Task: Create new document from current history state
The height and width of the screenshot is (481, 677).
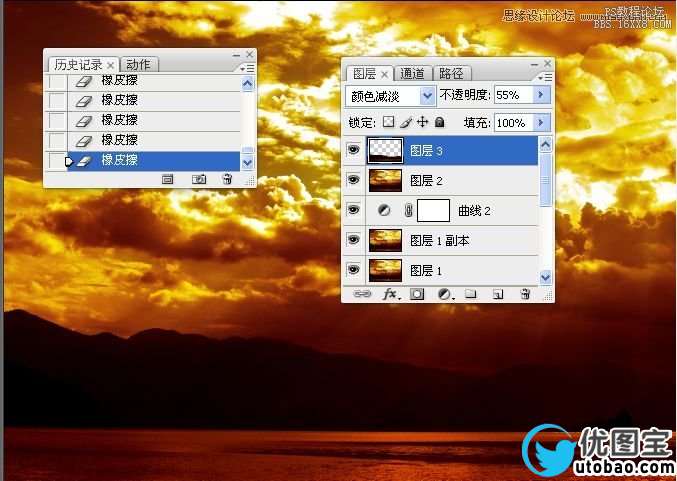Action: (x=168, y=179)
